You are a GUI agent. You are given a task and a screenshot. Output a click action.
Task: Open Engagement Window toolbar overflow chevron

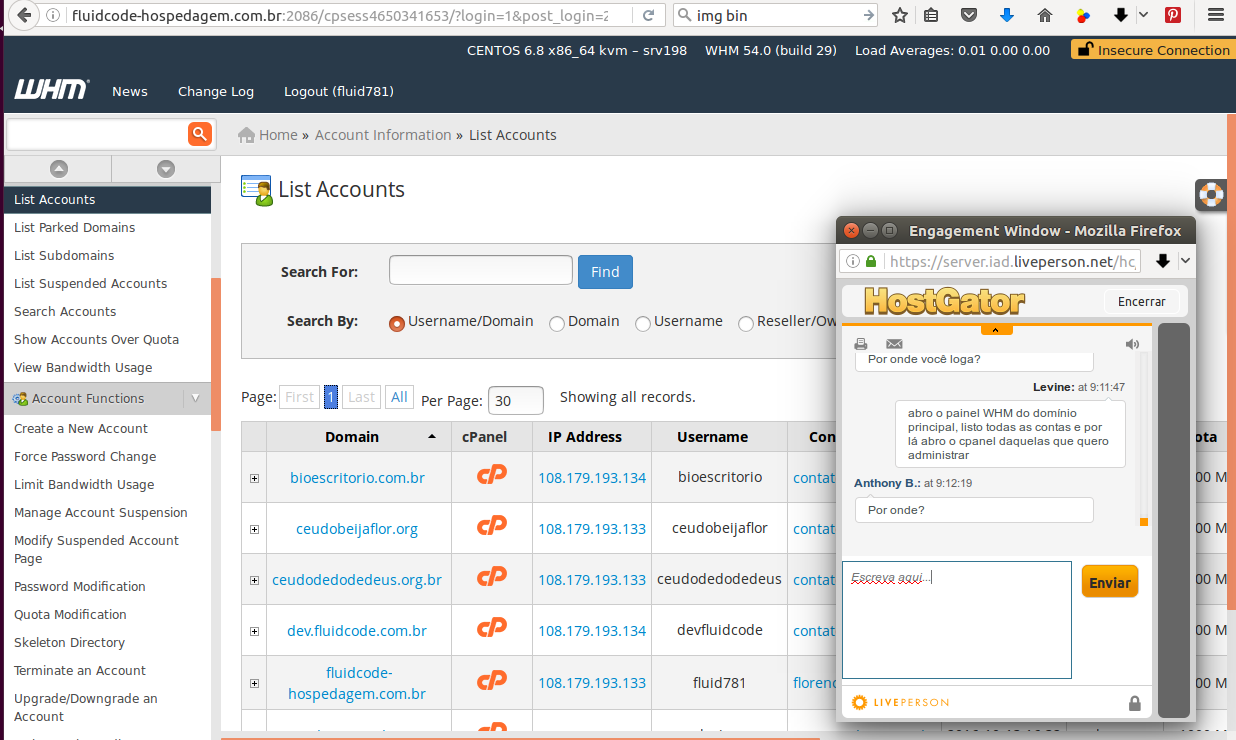1185,261
